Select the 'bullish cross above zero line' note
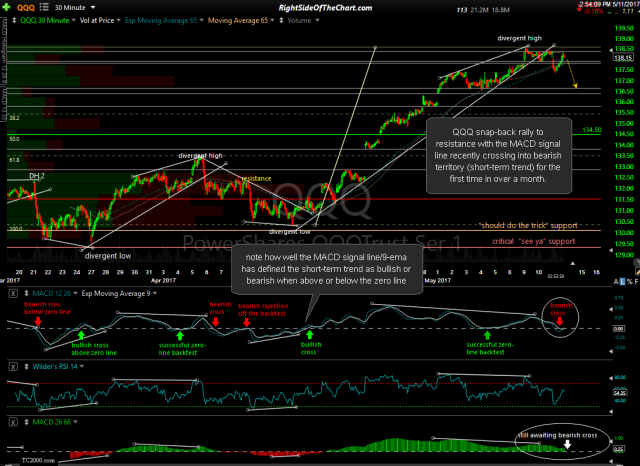Viewport: 640px width, 466px height. (94, 349)
